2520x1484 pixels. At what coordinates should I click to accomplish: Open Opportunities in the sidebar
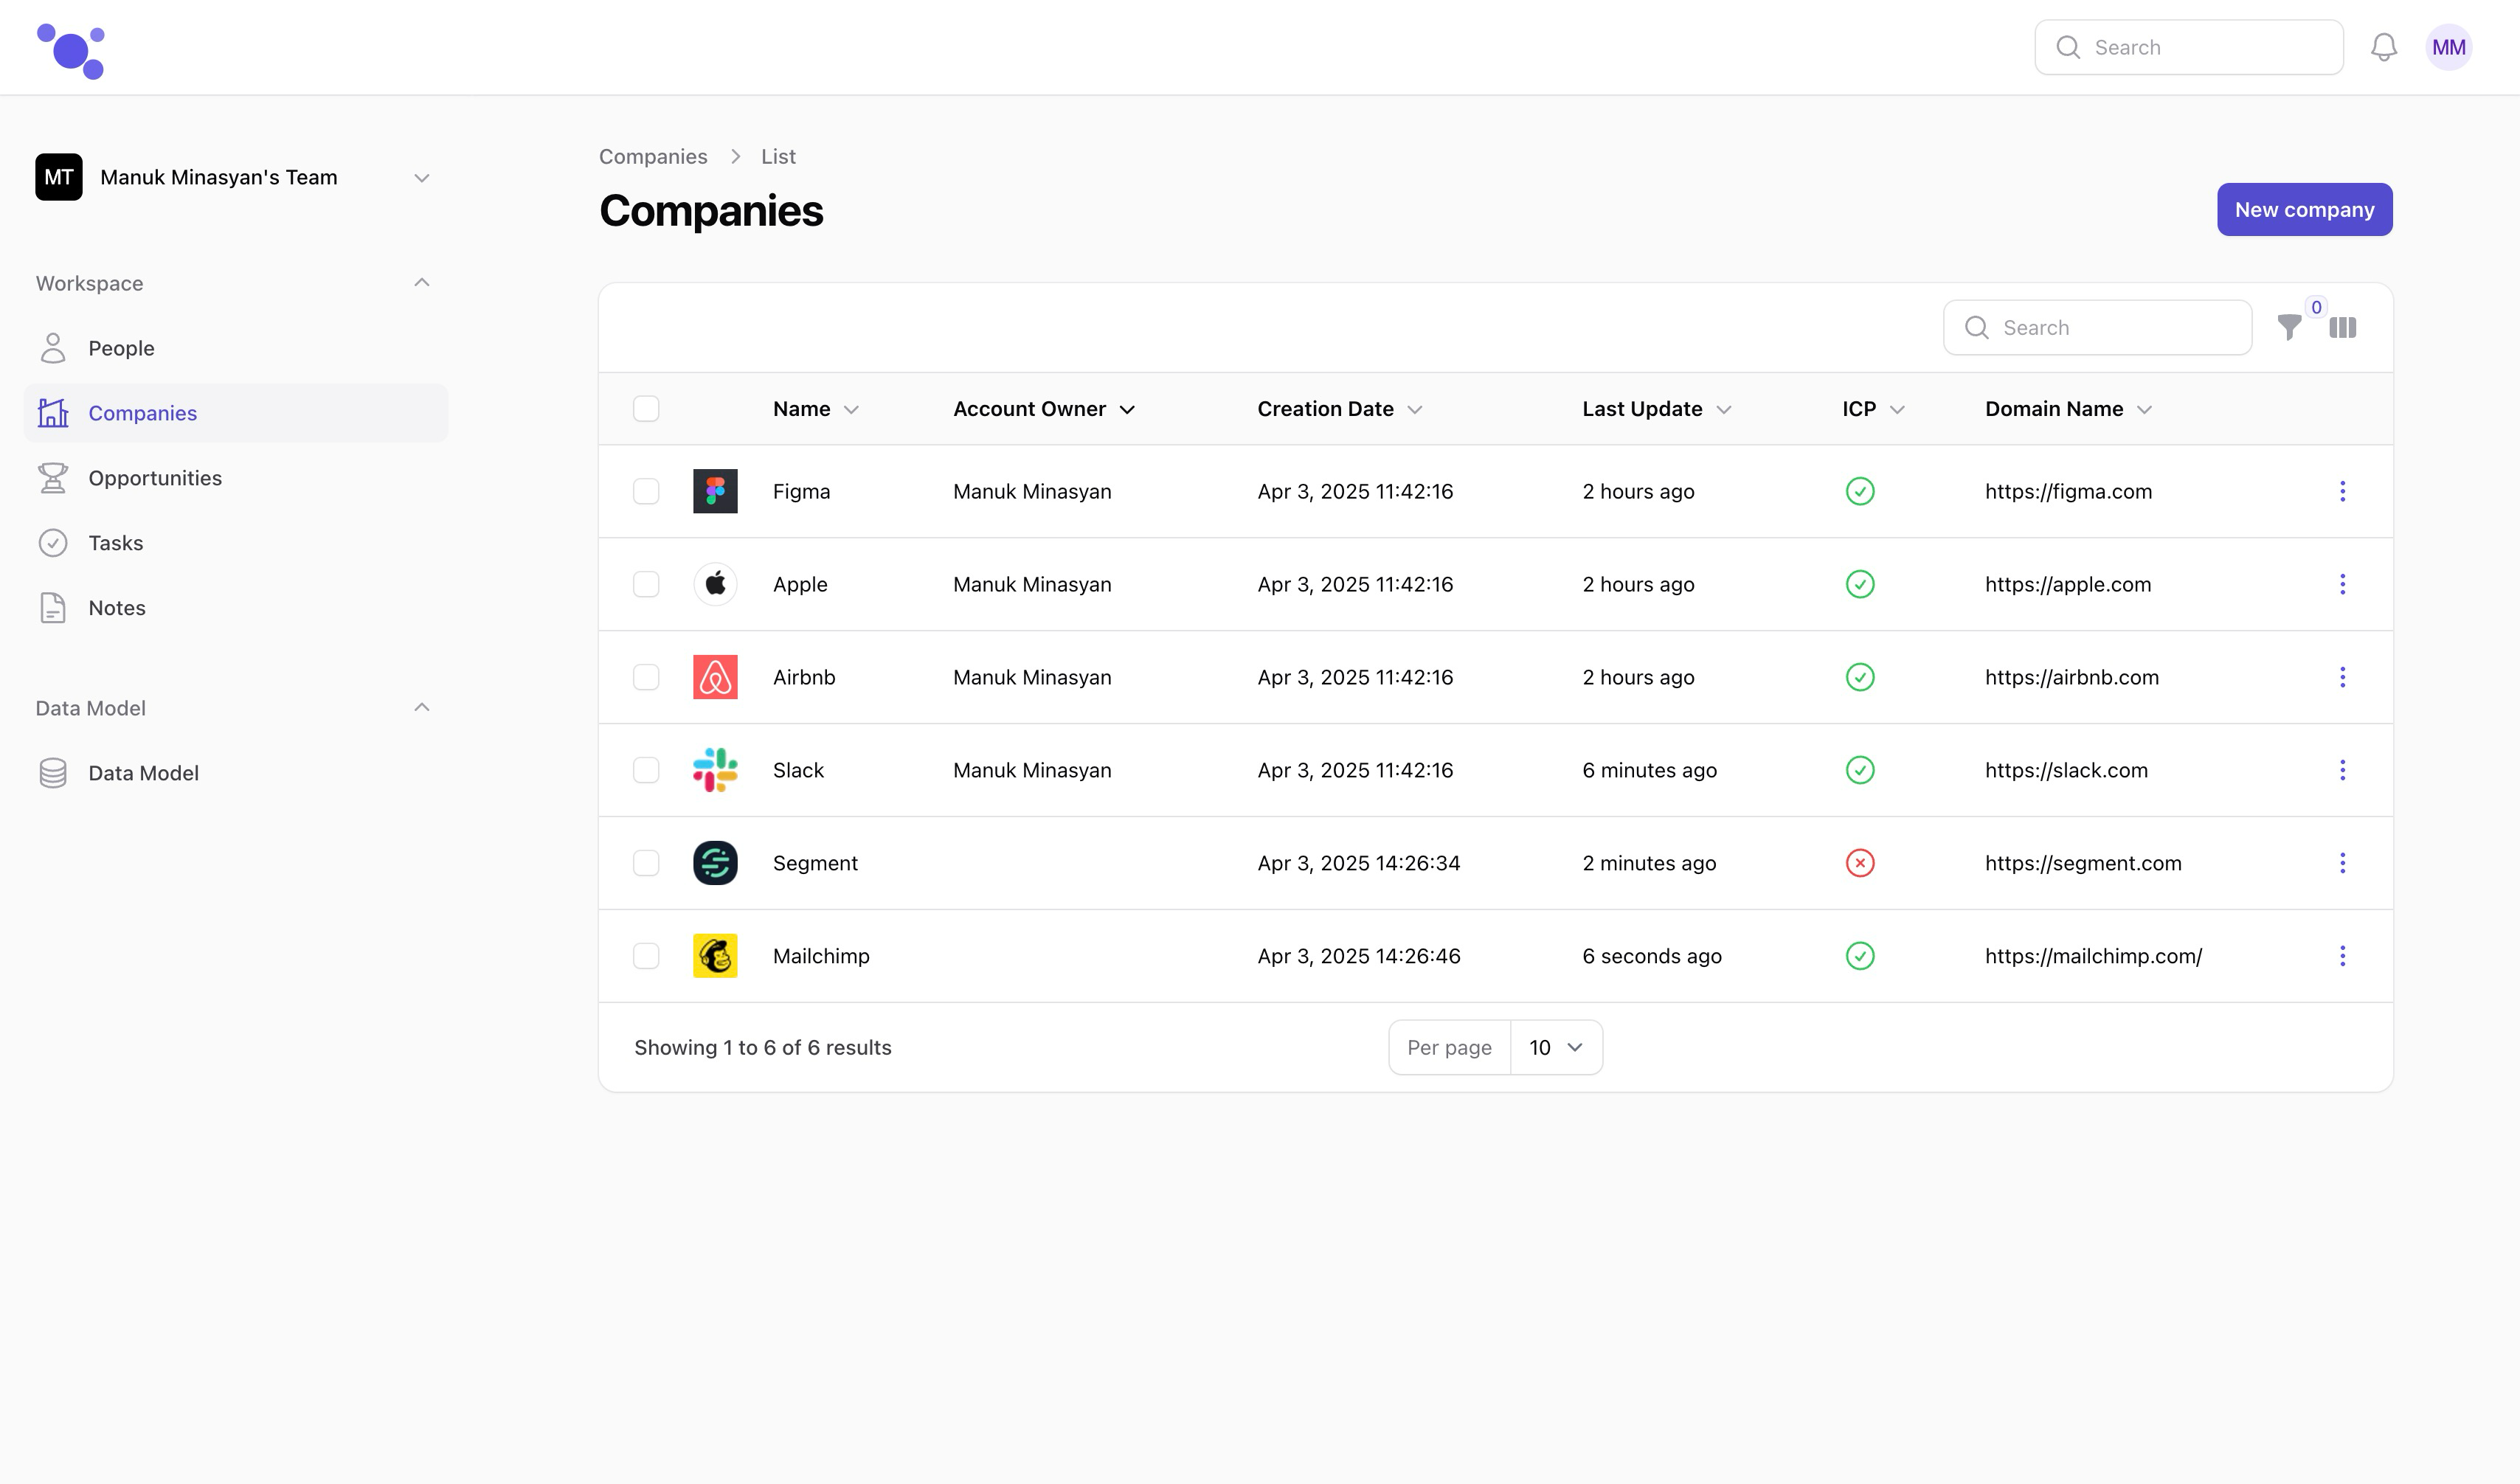(155, 478)
